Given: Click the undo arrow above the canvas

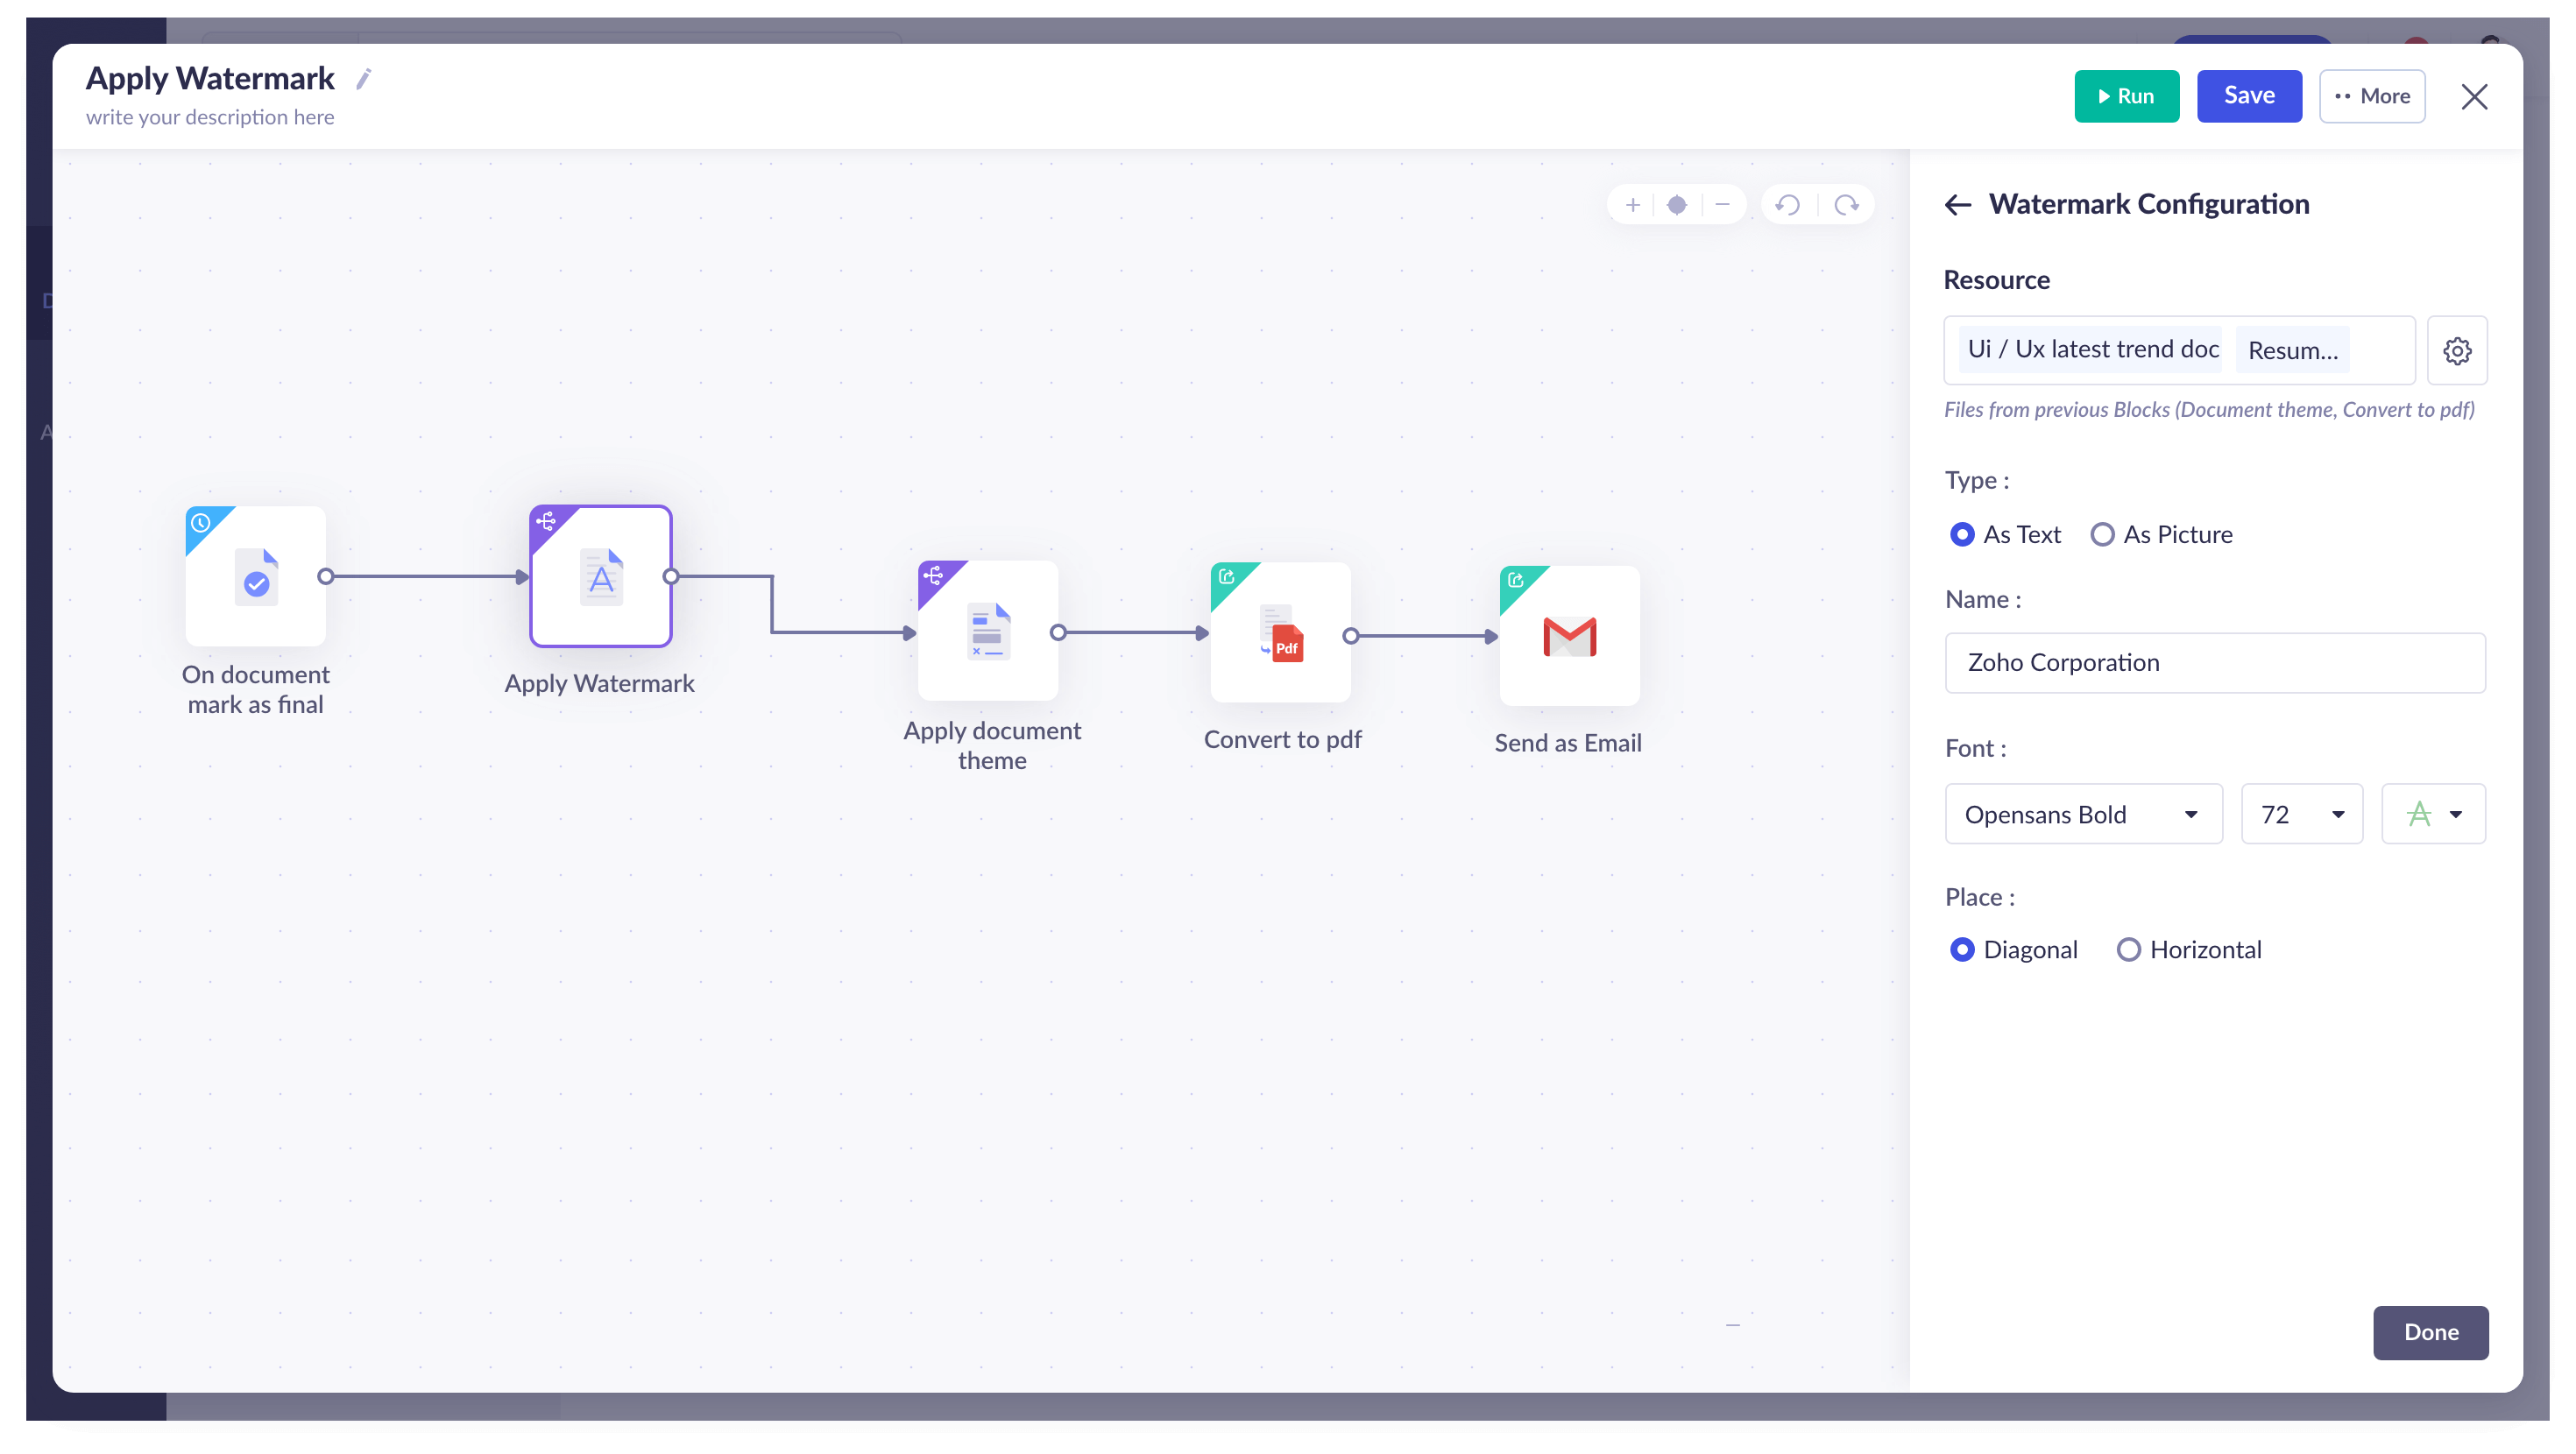Looking at the screenshot, I should (x=1789, y=204).
